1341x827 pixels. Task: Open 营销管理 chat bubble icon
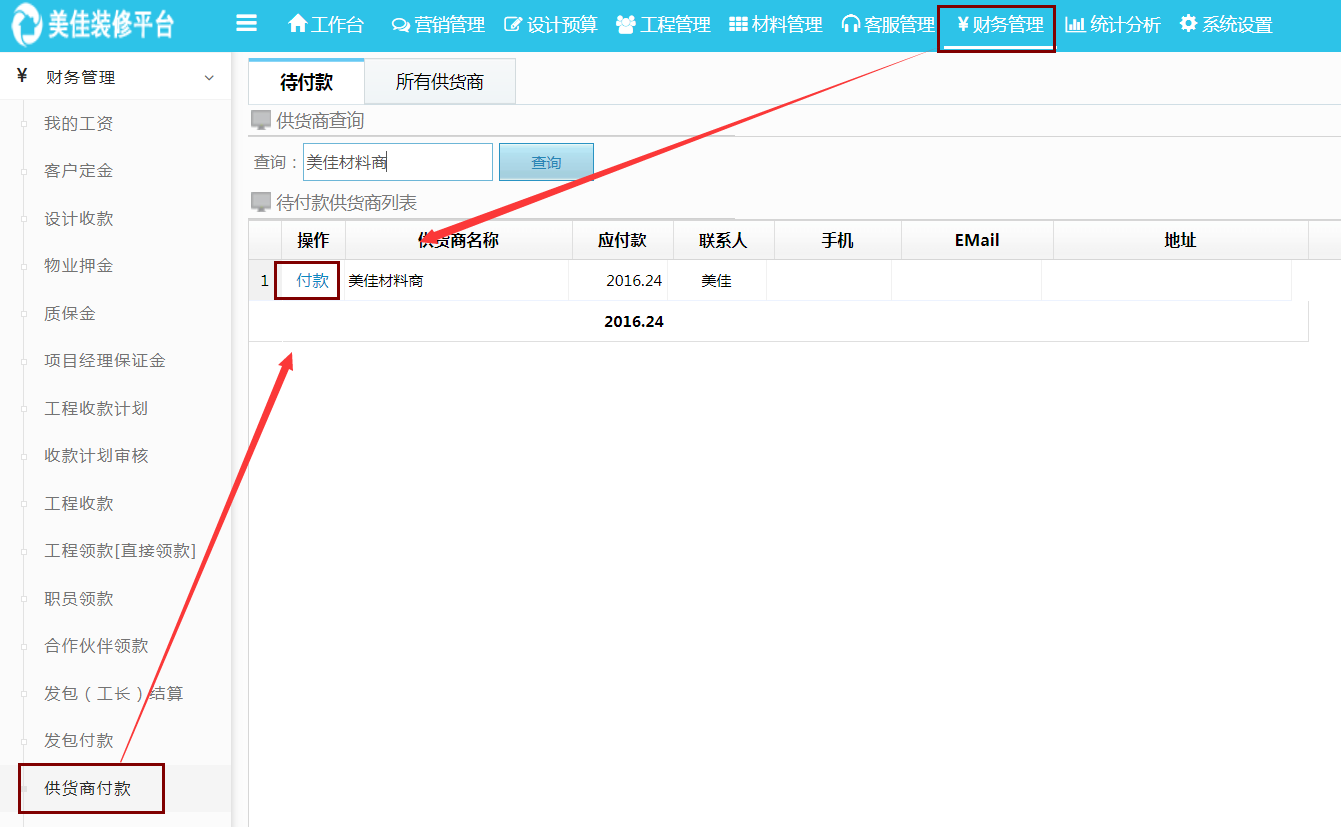tap(401, 25)
